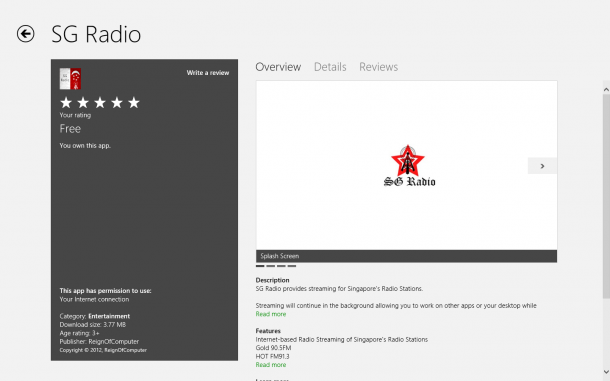
Task: Go back using the arrow icon
Action: pos(25,34)
